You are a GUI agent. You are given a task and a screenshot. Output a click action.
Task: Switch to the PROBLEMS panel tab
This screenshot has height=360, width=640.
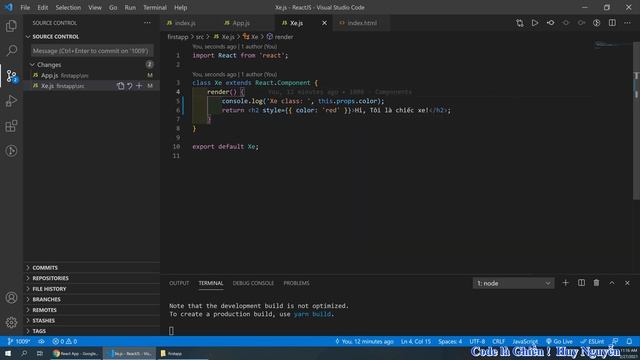[x=296, y=283]
